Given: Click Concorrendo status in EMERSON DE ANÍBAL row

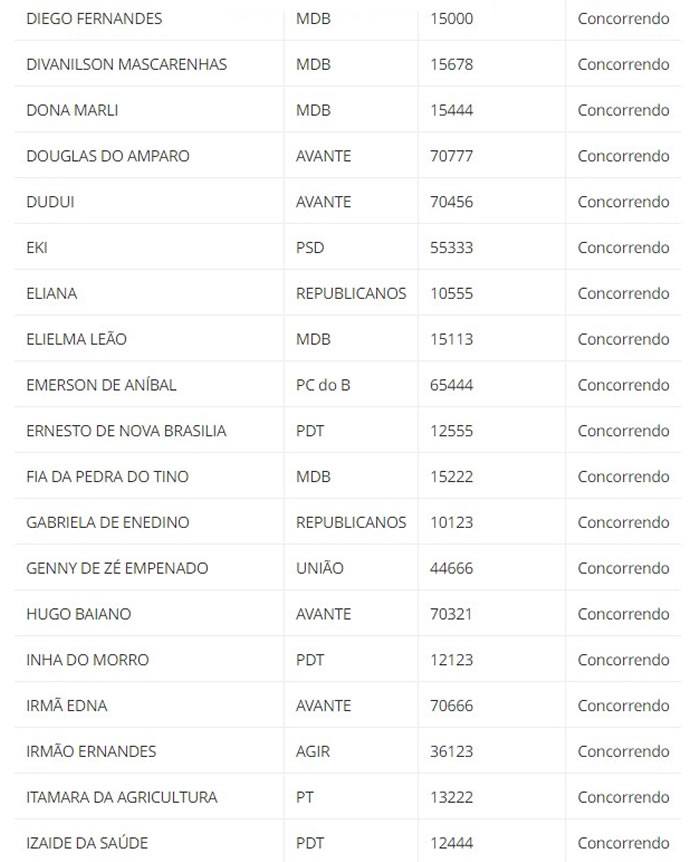Looking at the screenshot, I should (623, 385).
